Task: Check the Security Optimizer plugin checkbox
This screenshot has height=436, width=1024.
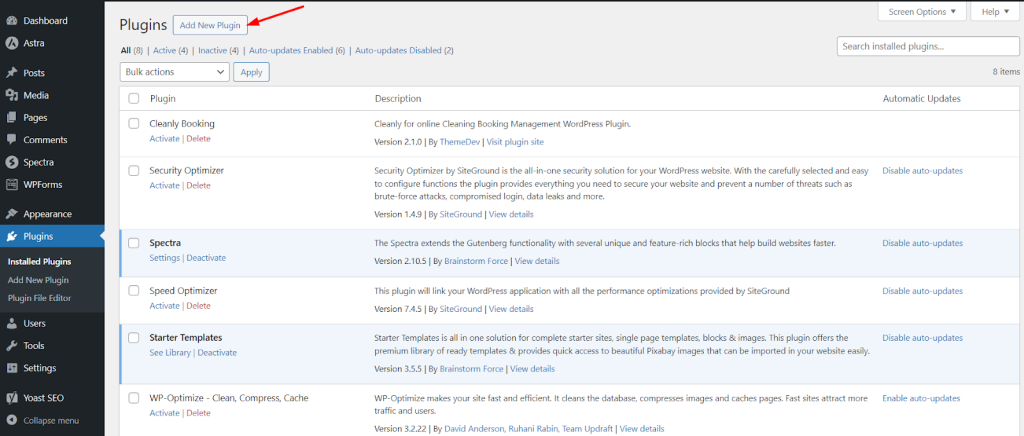Action: pyautogui.click(x=134, y=170)
